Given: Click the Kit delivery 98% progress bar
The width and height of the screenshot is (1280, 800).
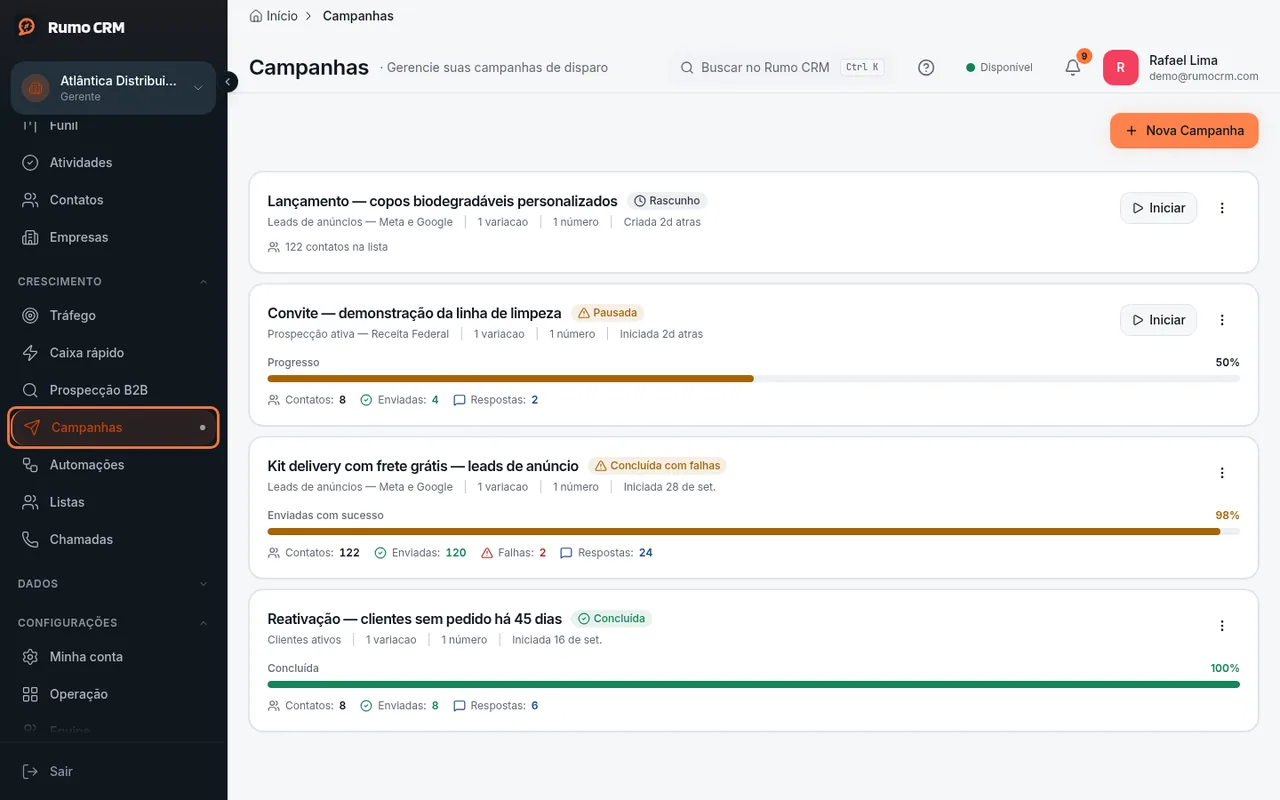Looking at the screenshot, I should (754, 532).
